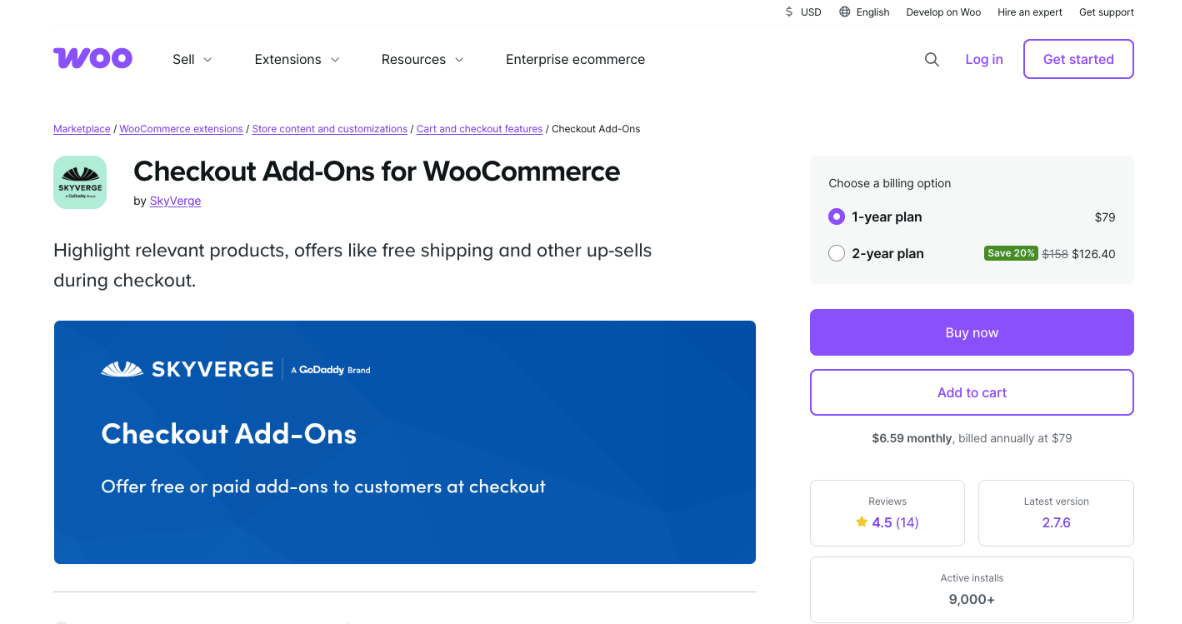Open the search on the Woo site
1182x624 pixels.
point(932,59)
